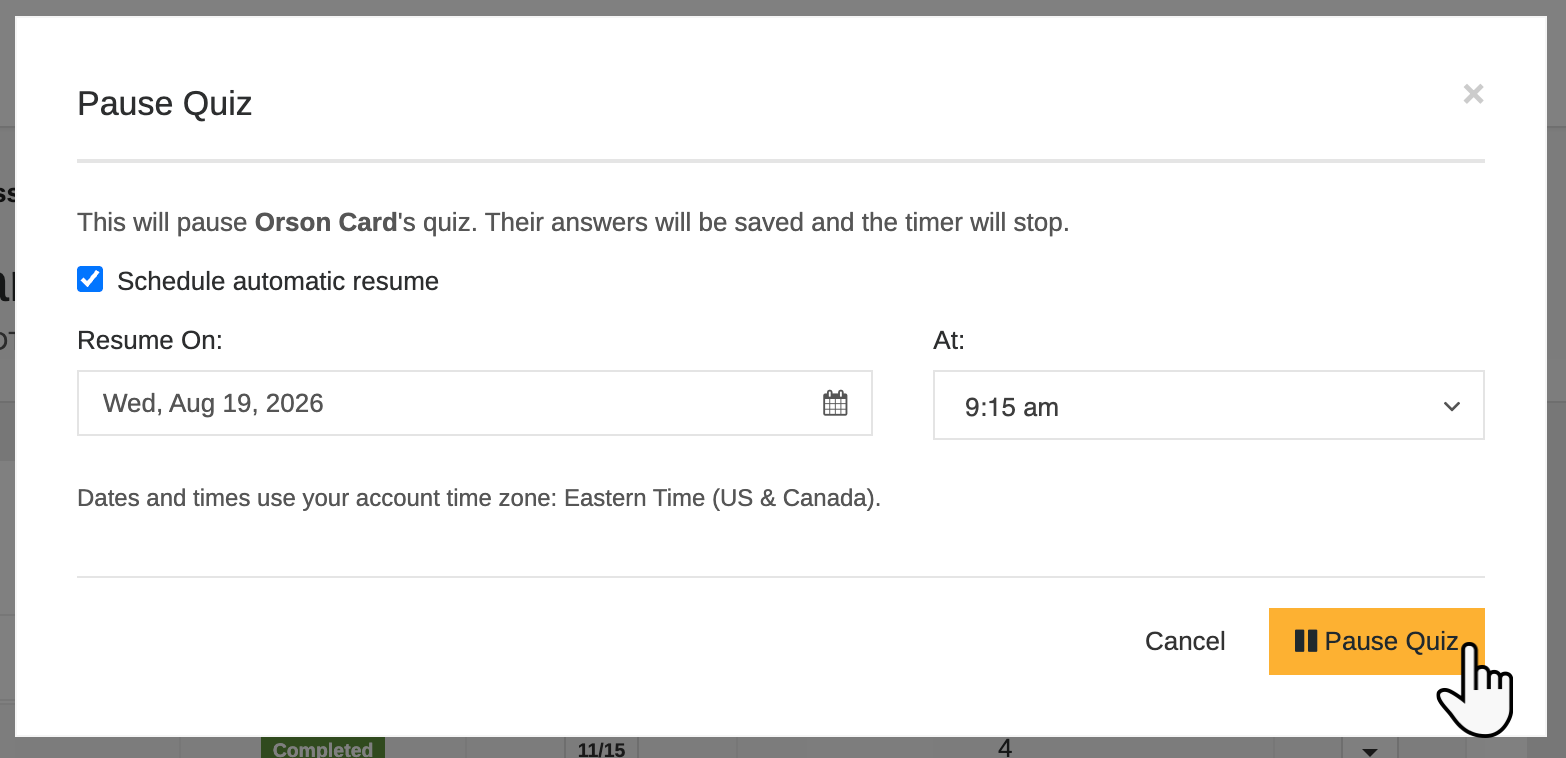This screenshot has height=758, width=1566.
Task: Expand time list via chevron arrow
Action: [1451, 406]
